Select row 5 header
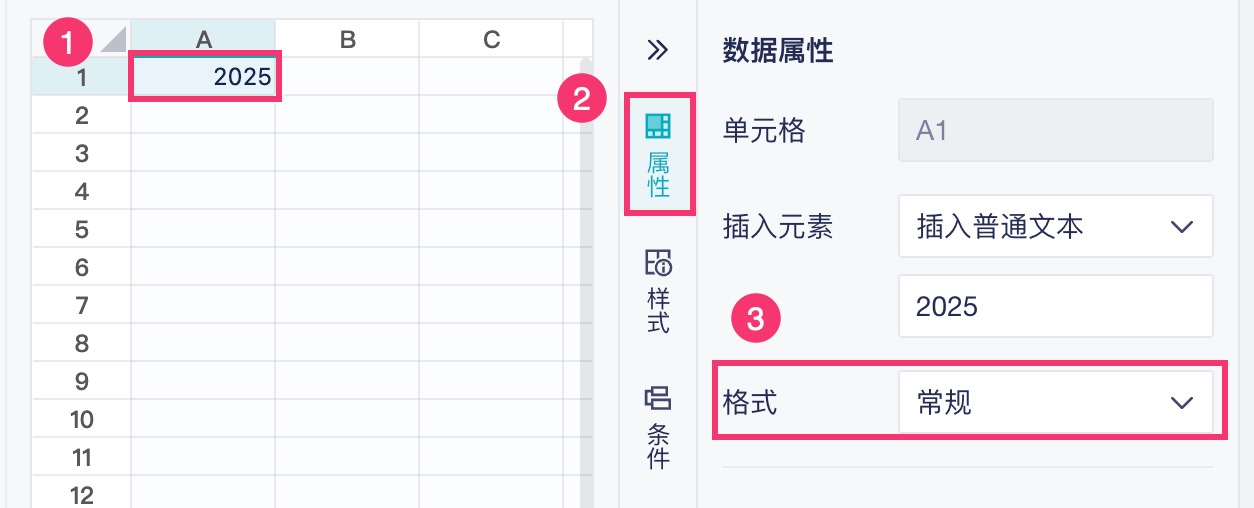Screen dimensions: 1254x508 coord(82,229)
